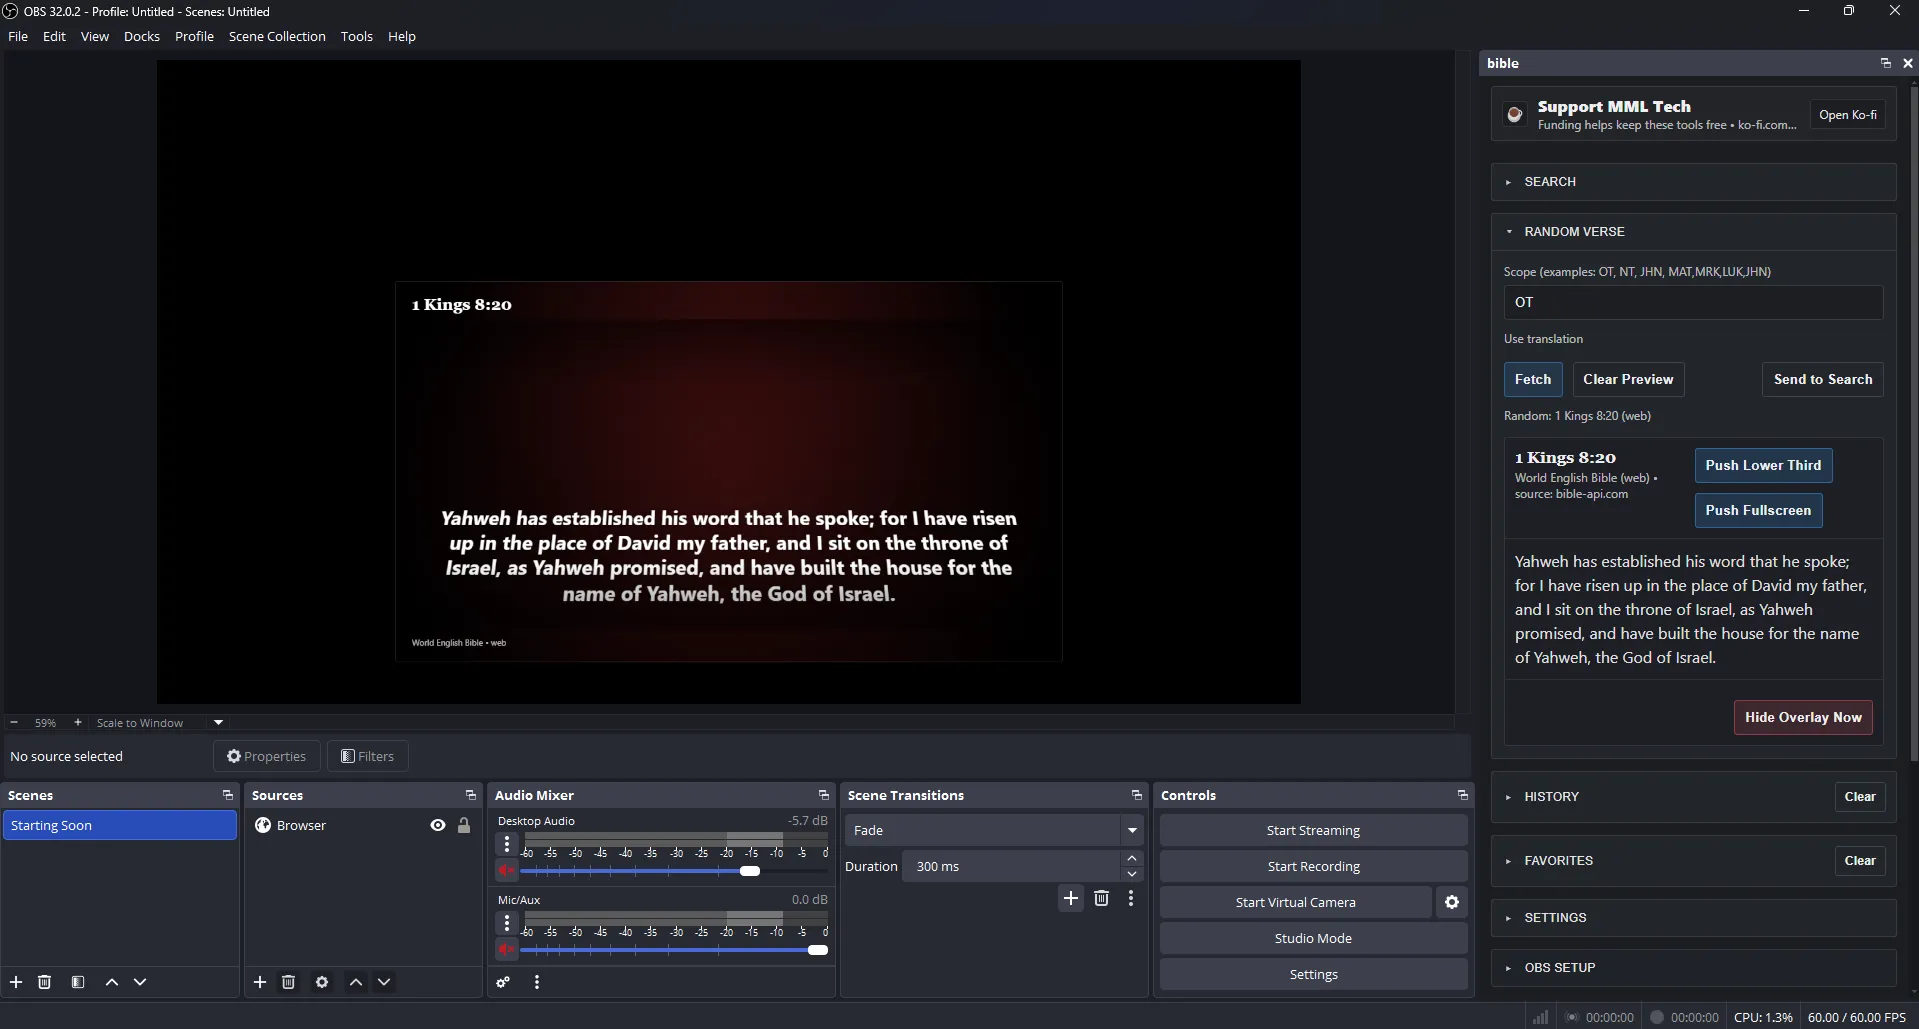
Task: Open the Scene Collection menu
Action: pyautogui.click(x=277, y=36)
